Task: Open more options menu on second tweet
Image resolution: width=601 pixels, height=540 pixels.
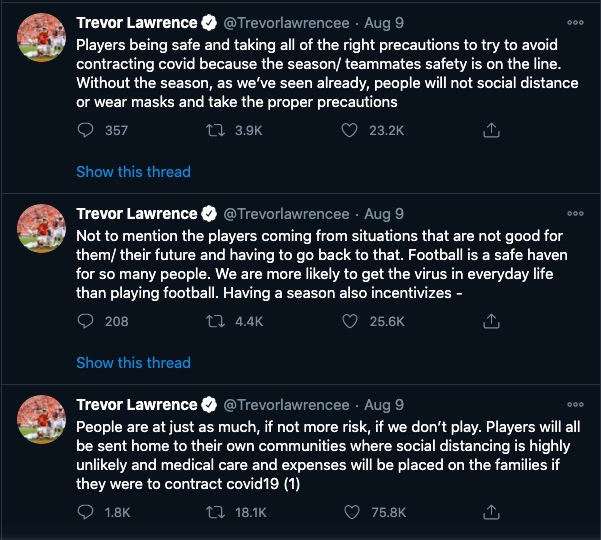Action: click(x=575, y=213)
